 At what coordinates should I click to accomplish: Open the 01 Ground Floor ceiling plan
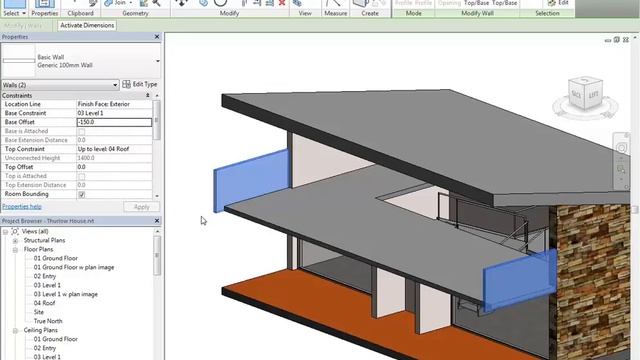[x=56, y=339]
